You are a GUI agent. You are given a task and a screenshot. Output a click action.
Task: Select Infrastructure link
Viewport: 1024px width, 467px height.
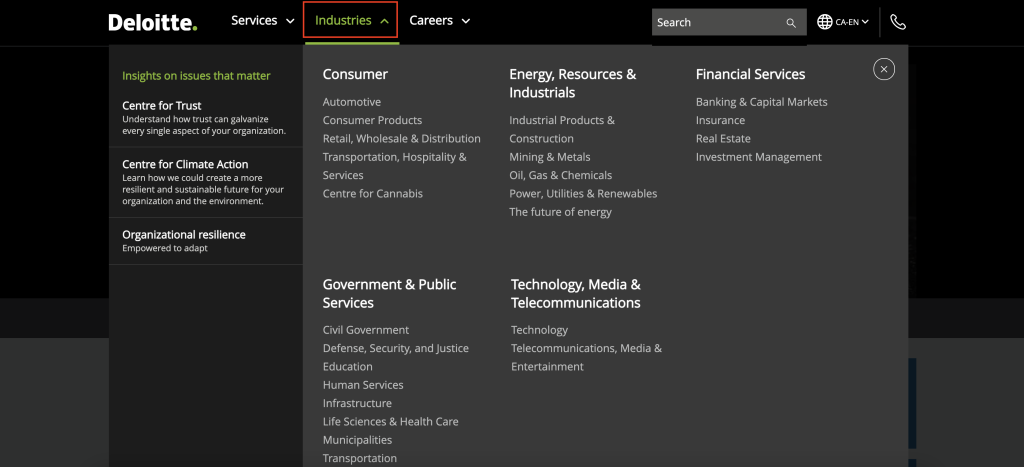pos(357,403)
